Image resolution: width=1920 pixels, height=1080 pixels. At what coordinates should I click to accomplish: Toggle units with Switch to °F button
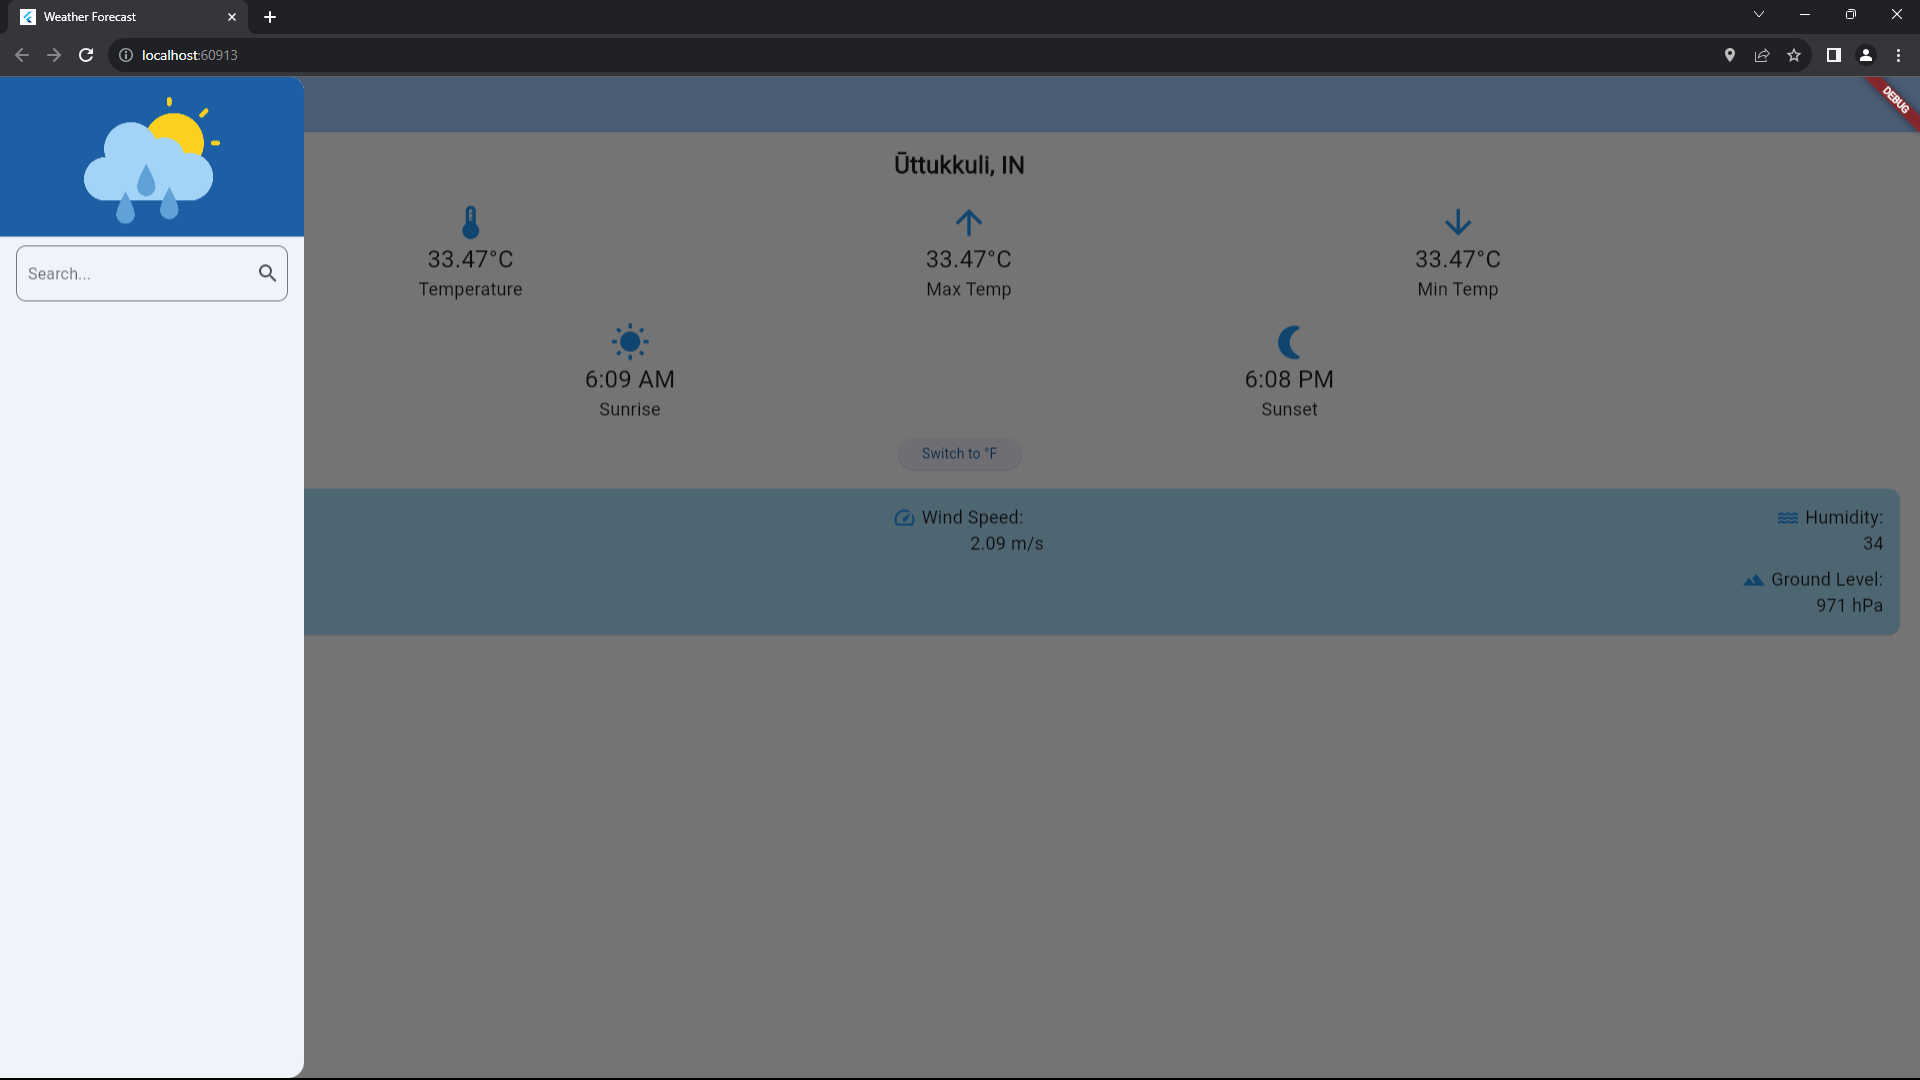click(959, 453)
